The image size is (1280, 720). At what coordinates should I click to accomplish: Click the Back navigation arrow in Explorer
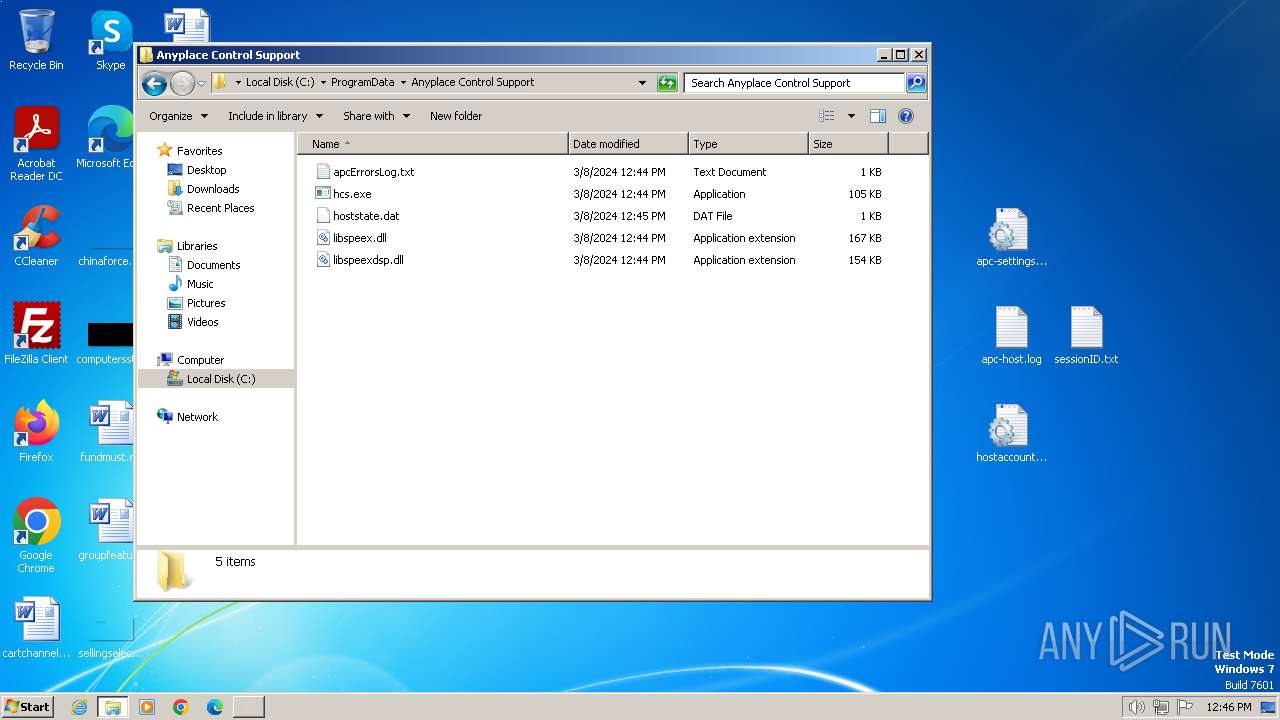[x=154, y=83]
